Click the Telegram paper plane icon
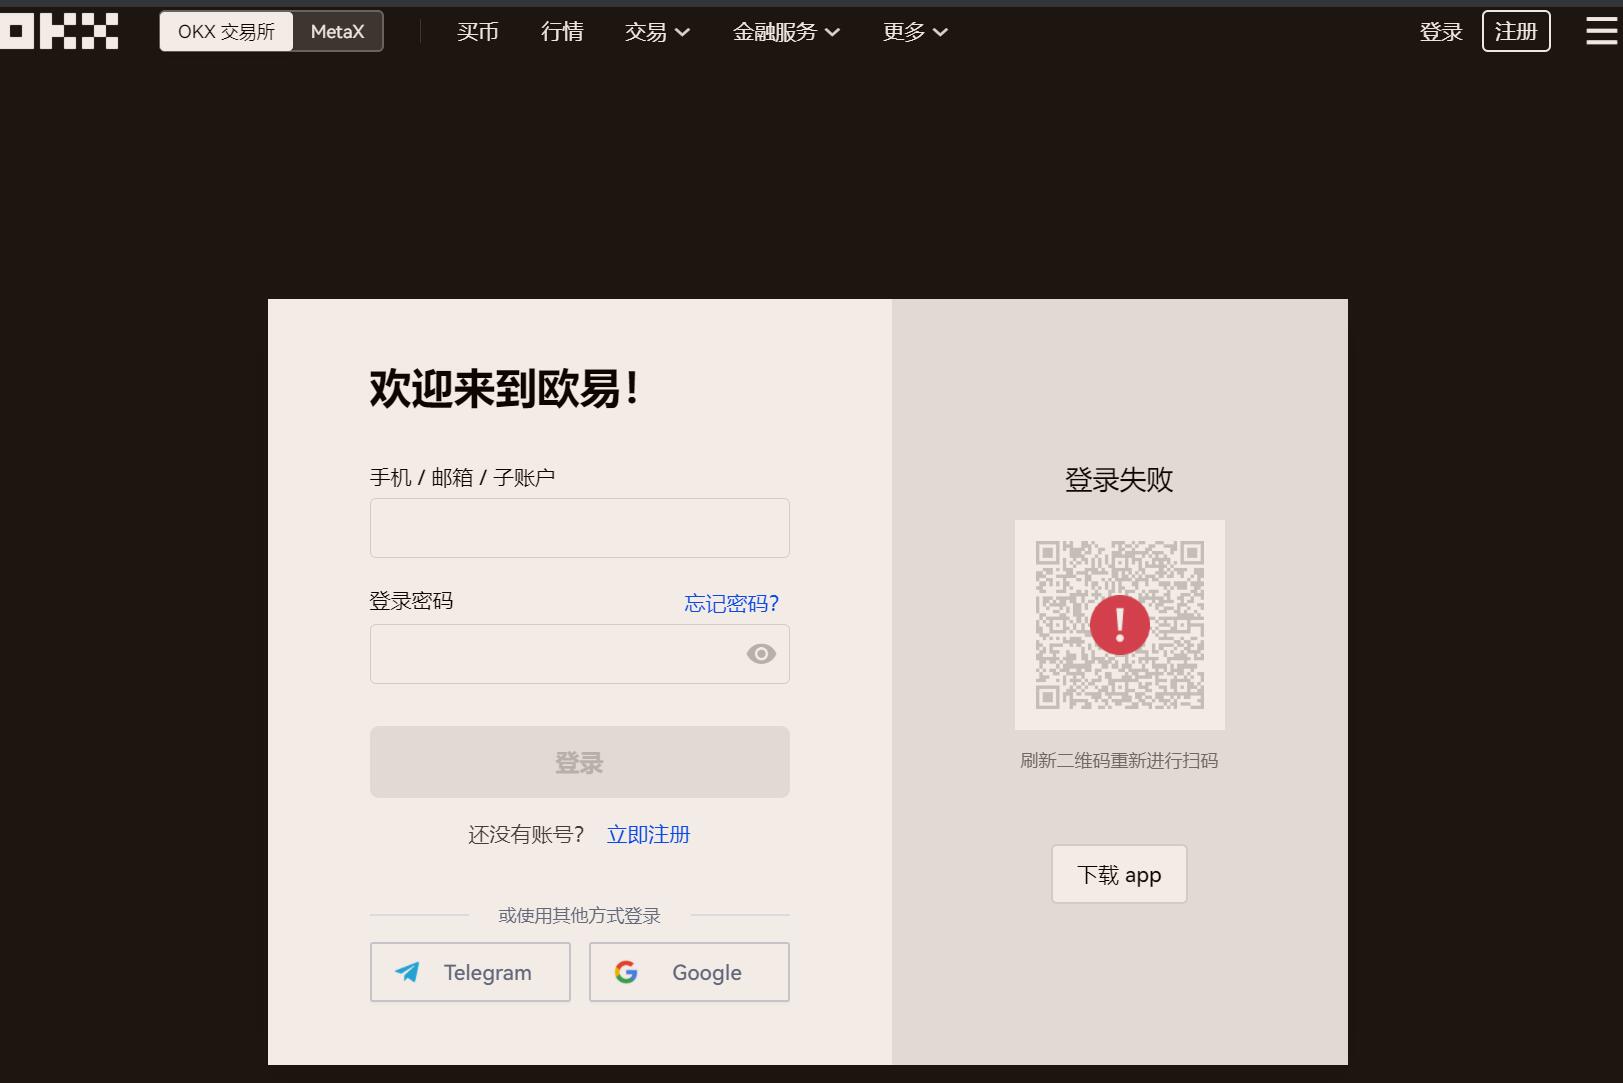Screen dimensions: 1623x1083 407,972
